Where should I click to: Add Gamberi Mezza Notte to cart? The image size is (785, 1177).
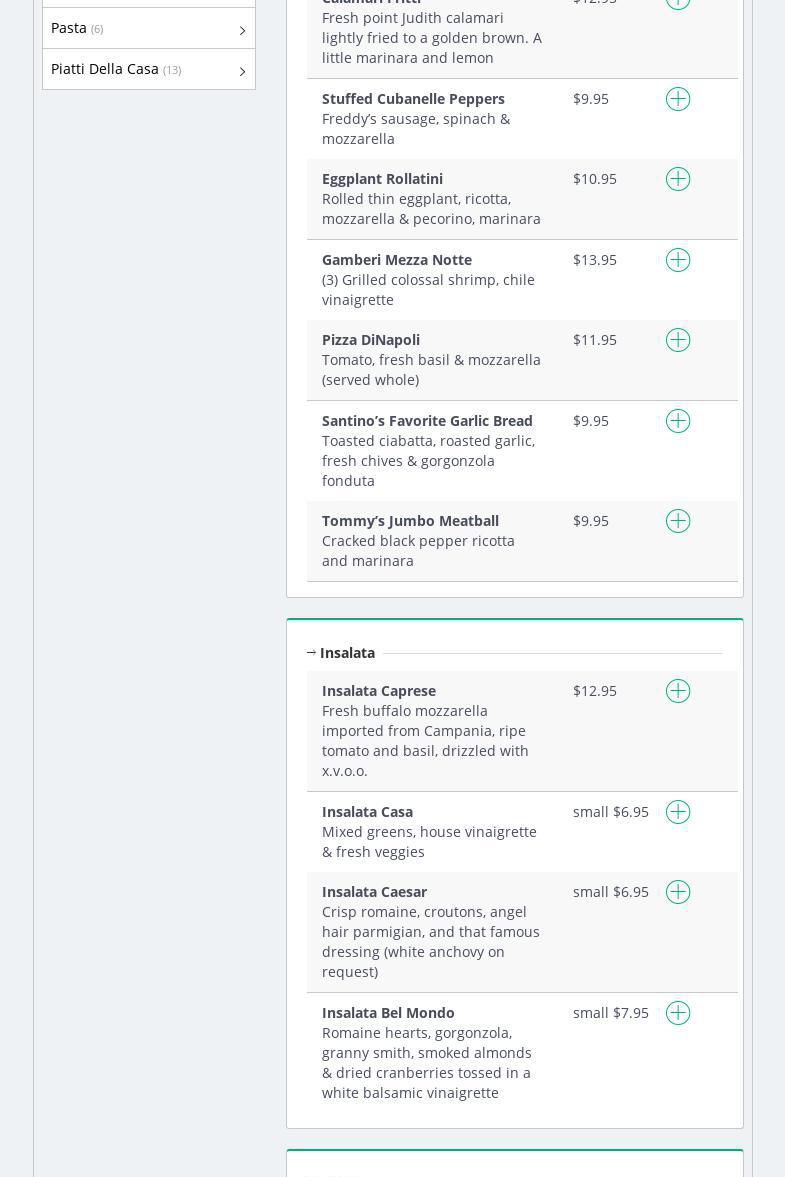678,260
